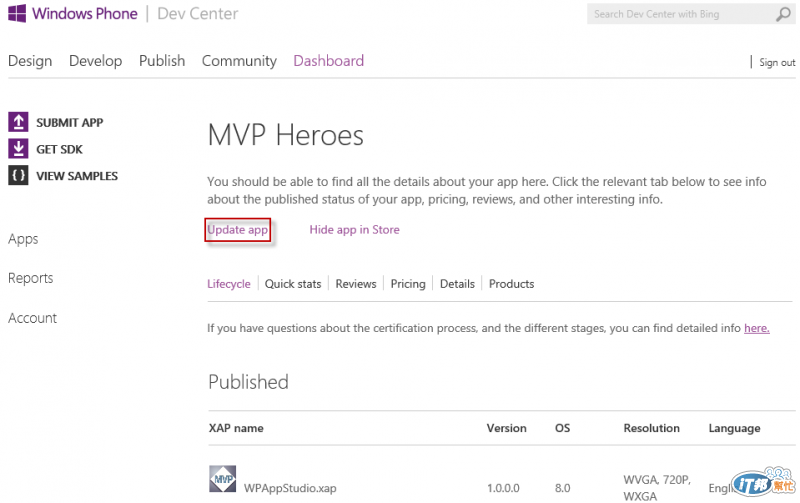Click Hide app in Store link

354,230
